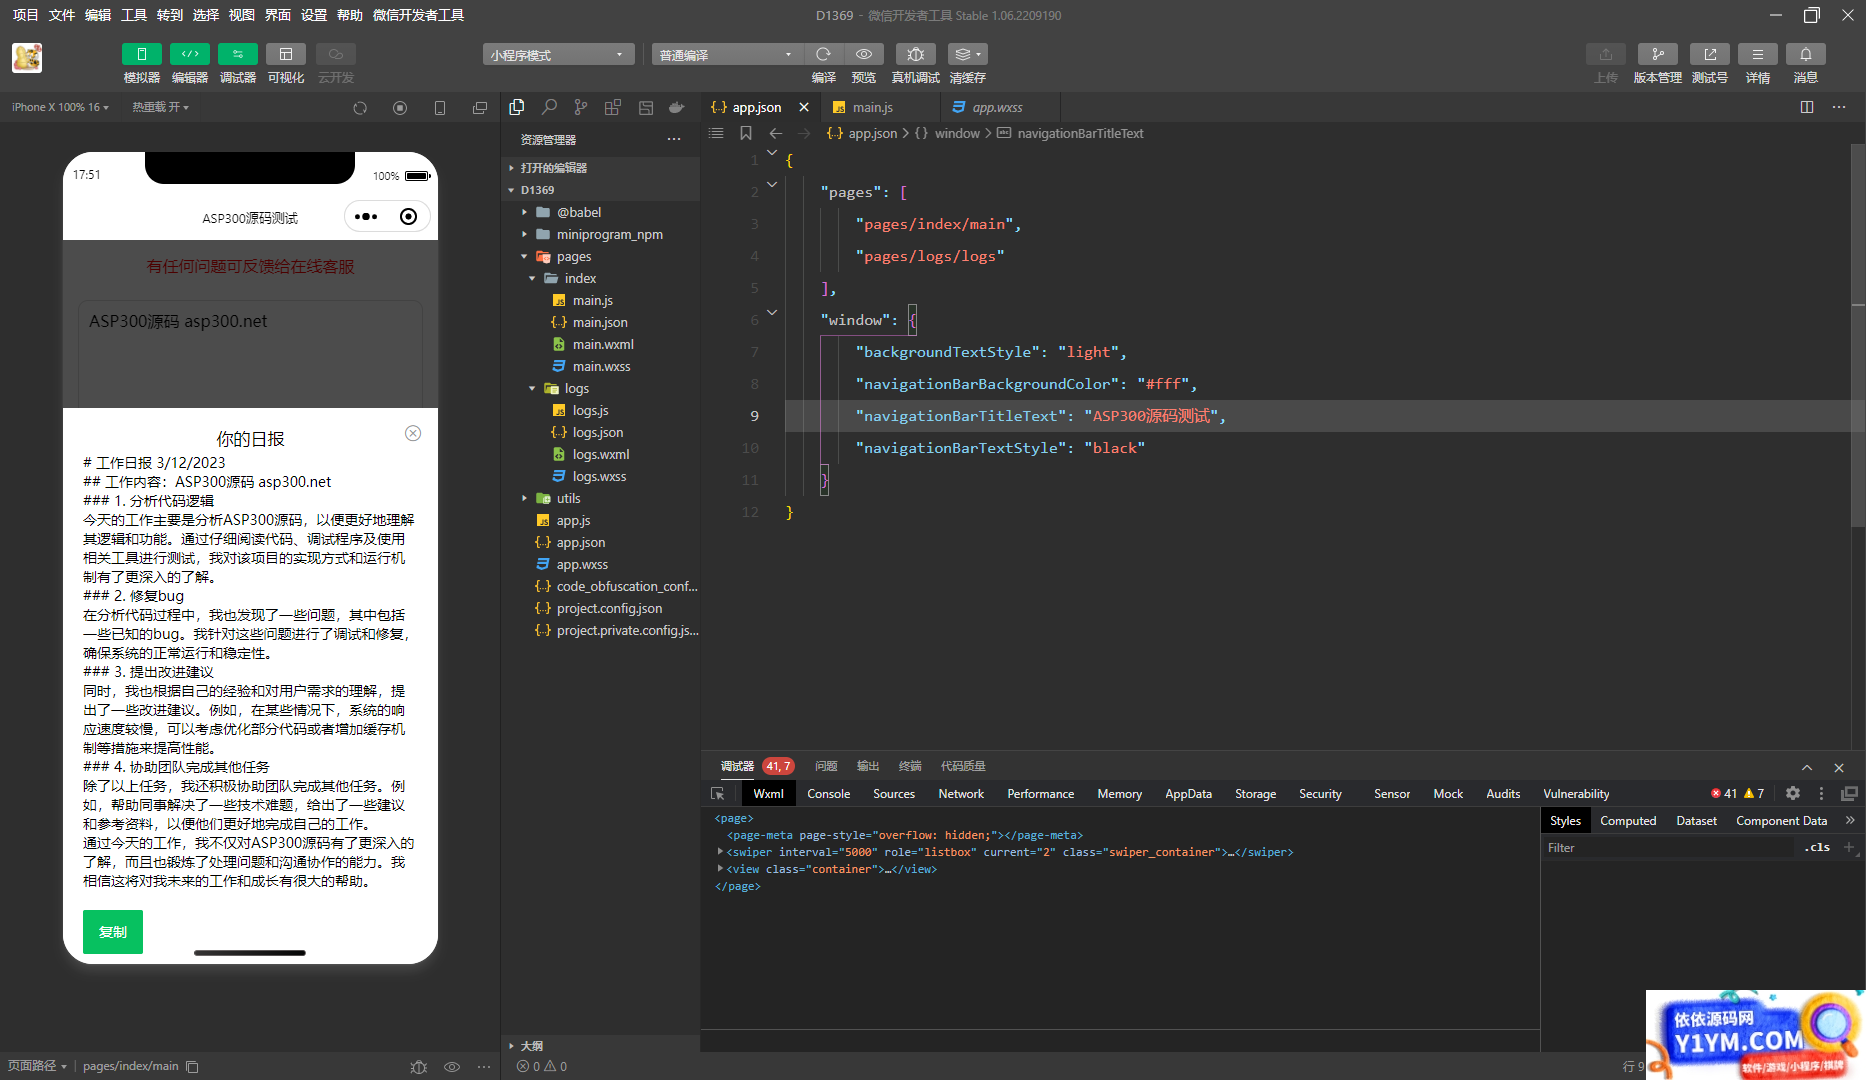Screen dimensions: 1866x1080
Task: Open the 工具 menu
Action: click(134, 15)
